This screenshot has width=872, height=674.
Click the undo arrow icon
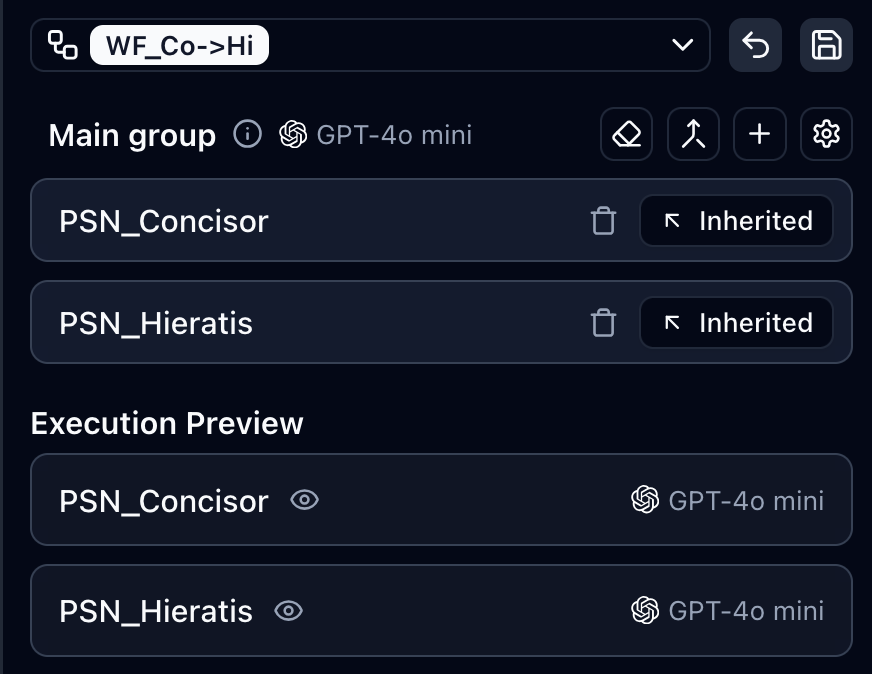click(755, 46)
